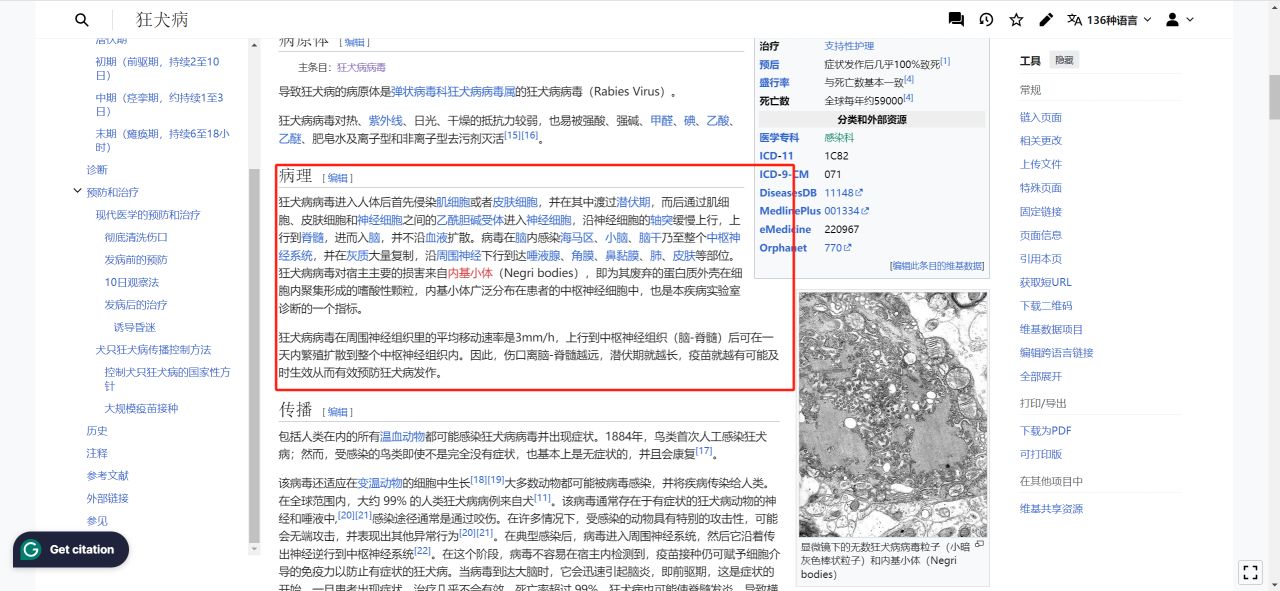Screen dimensions: 1280x591
Task: Follow the 温血动物 link in 传播
Action: (x=402, y=437)
